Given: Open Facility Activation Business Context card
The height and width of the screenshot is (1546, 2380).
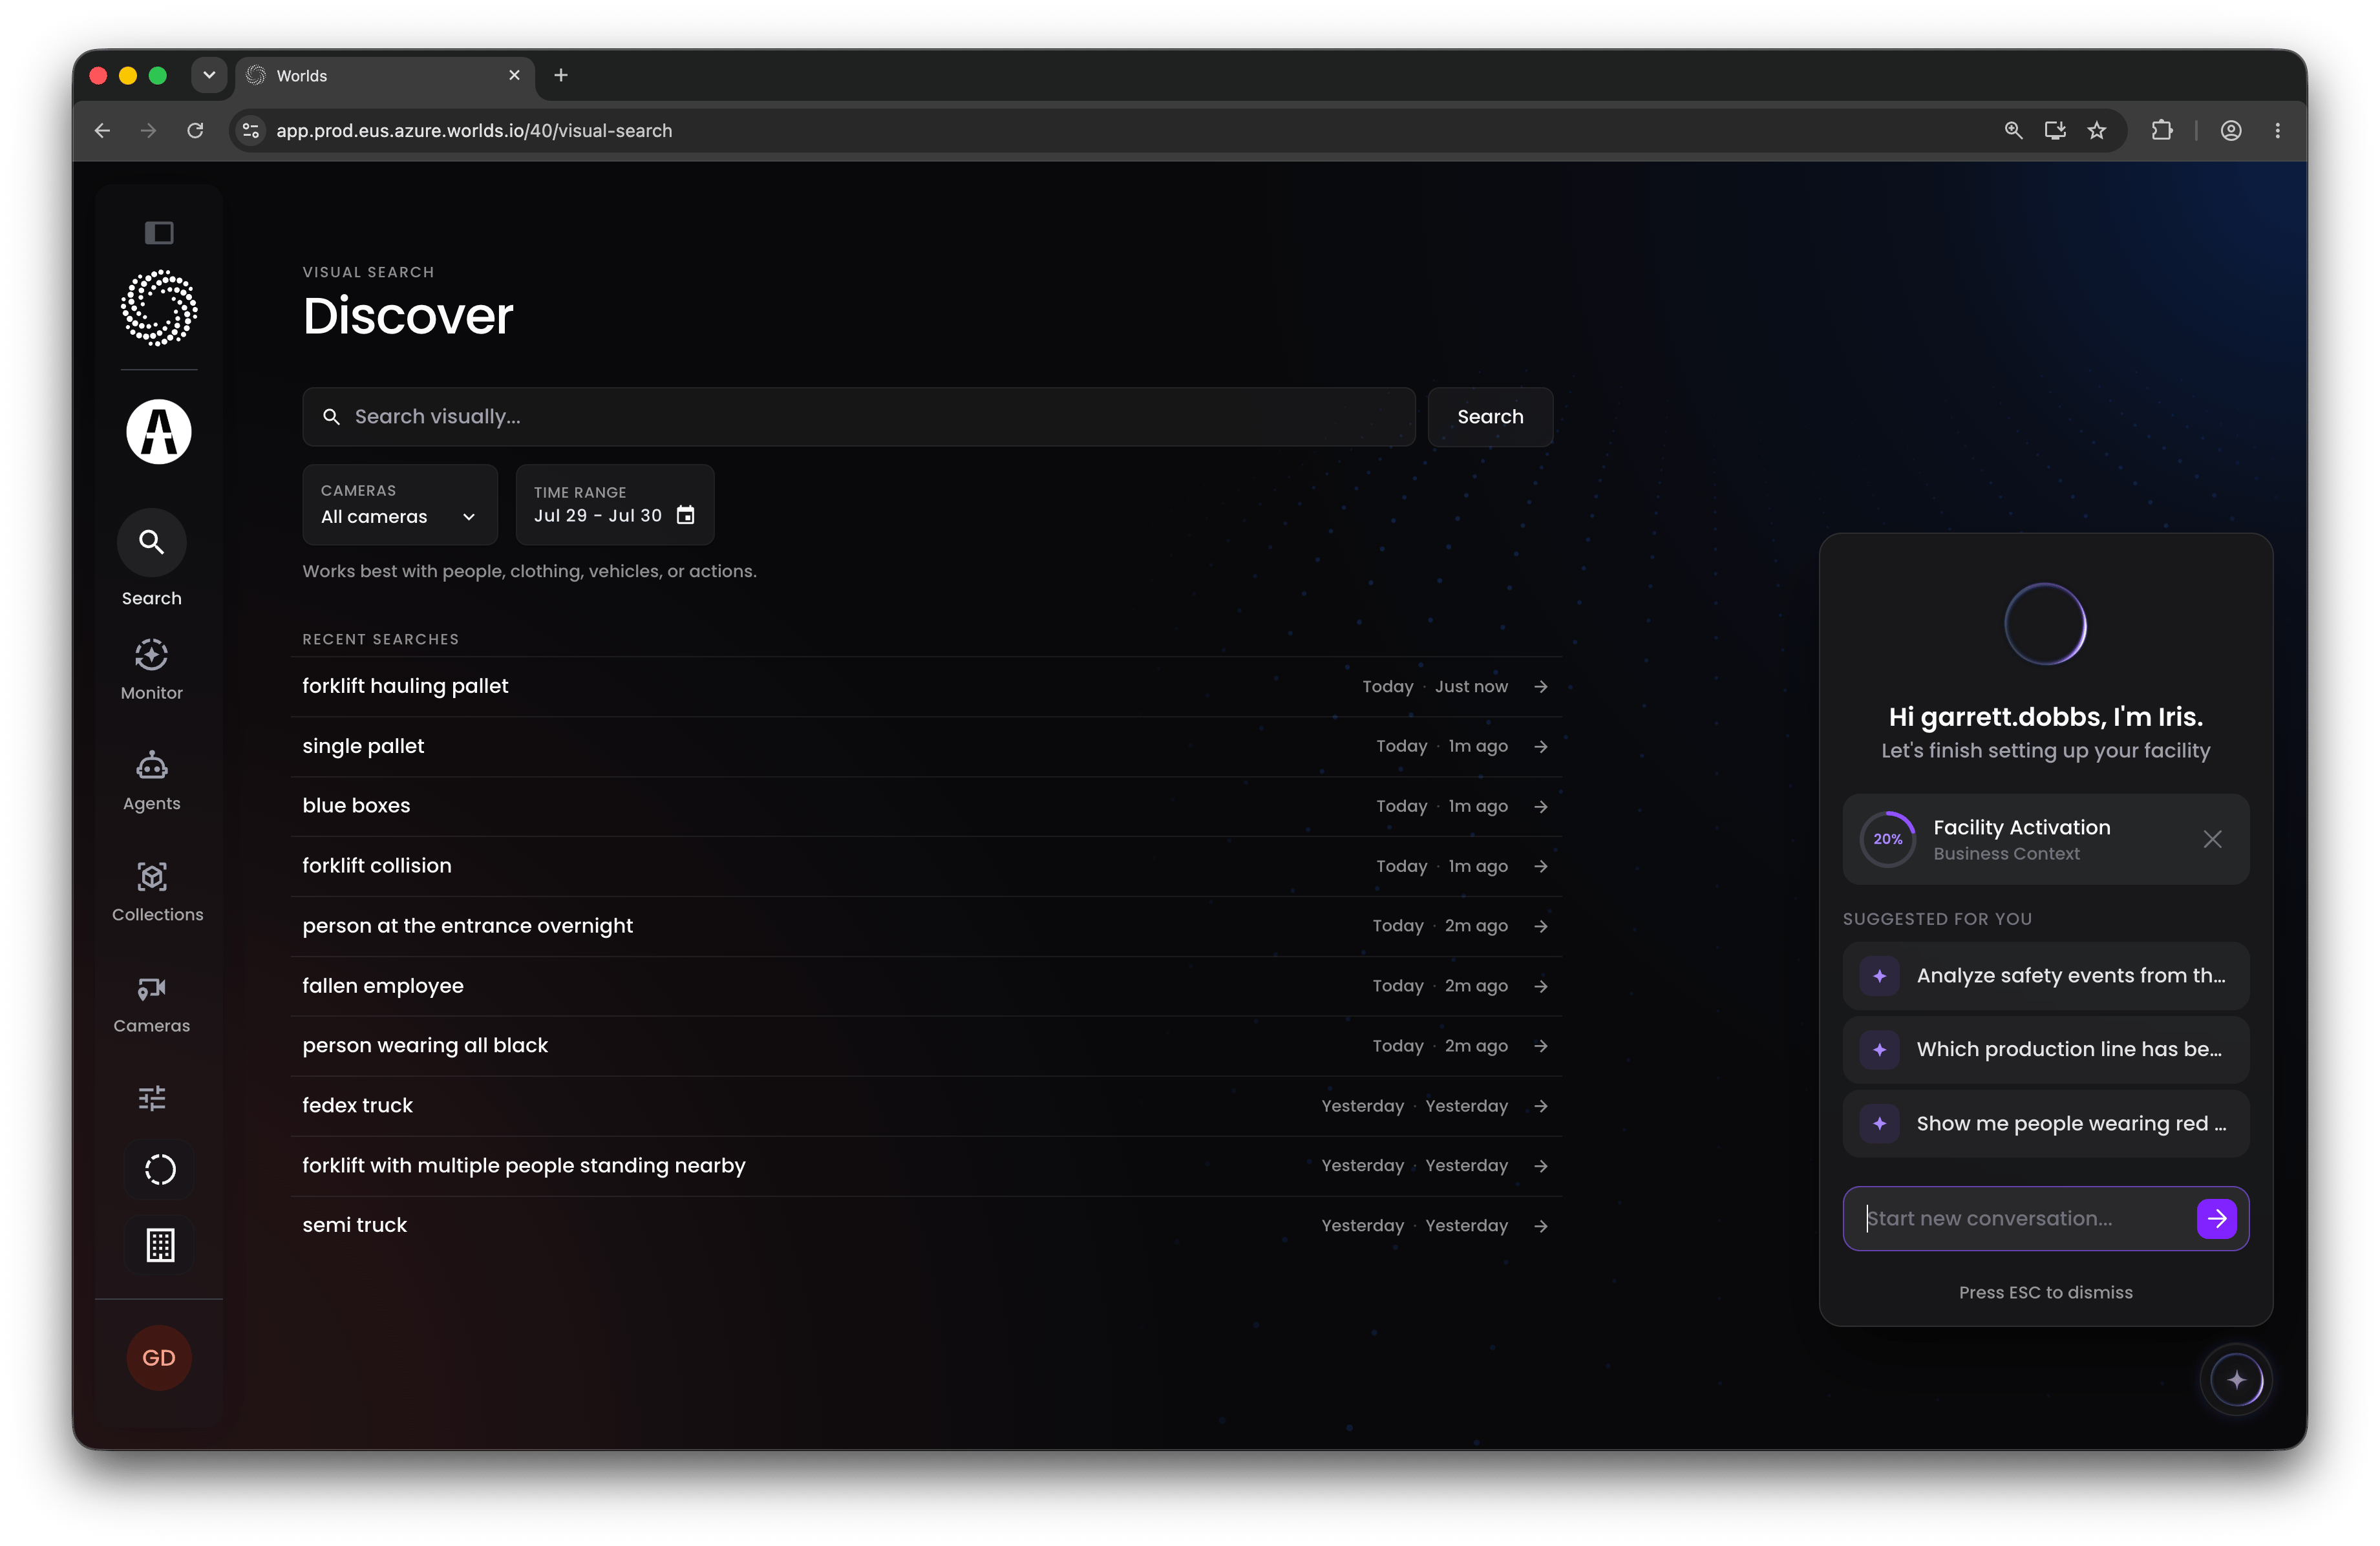Looking at the screenshot, I should [x=2045, y=839].
